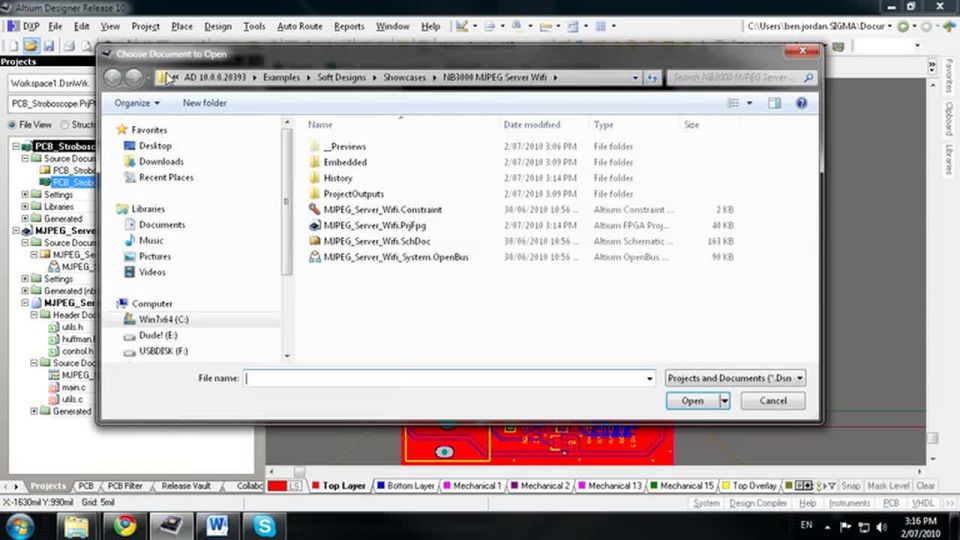The height and width of the screenshot is (540, 960).
Task: Select the Structure radio button
Action: tap(64, 125)
